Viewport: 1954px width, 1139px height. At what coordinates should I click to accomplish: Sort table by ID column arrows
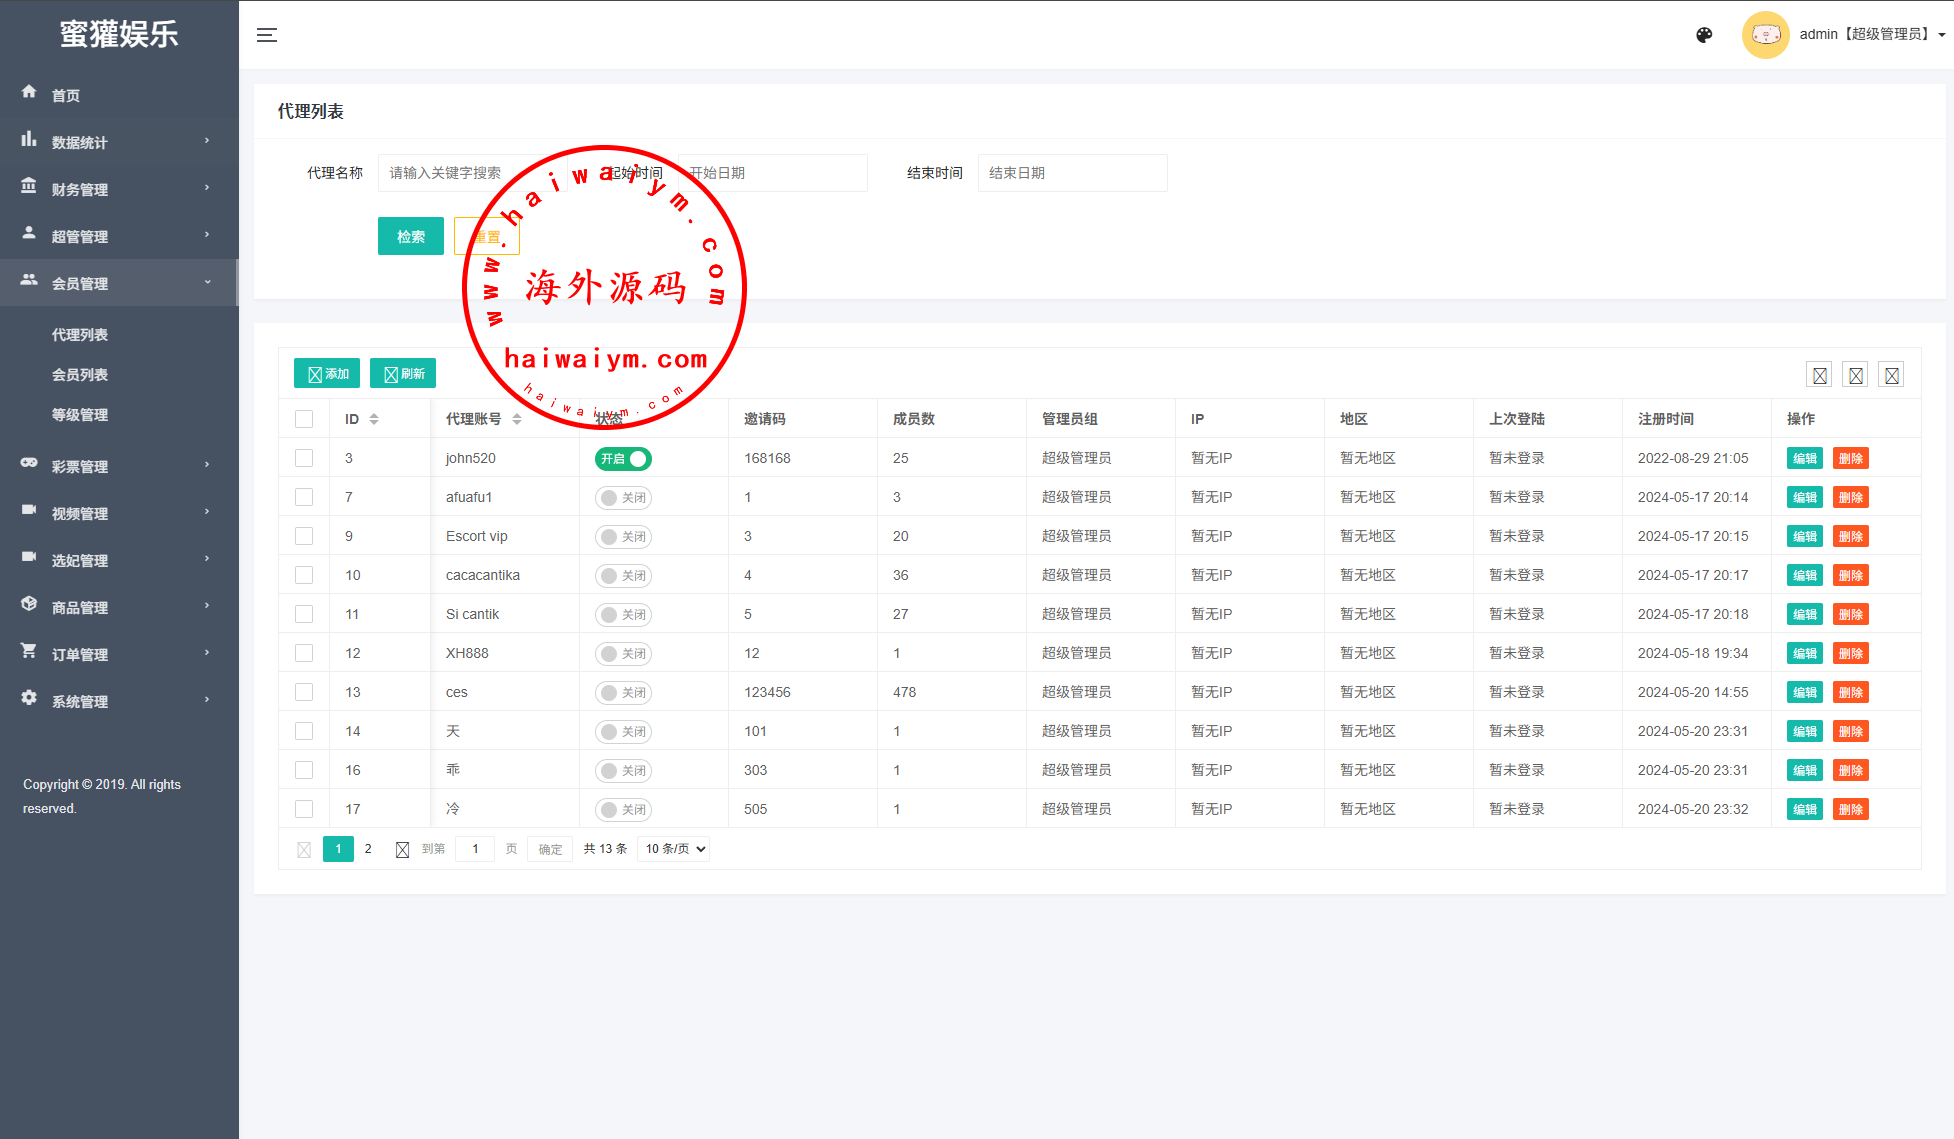374,419
